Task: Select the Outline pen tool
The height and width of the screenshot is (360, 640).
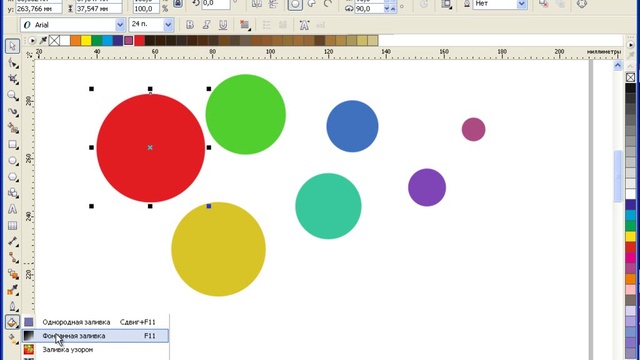Action: tap(13, 306)
